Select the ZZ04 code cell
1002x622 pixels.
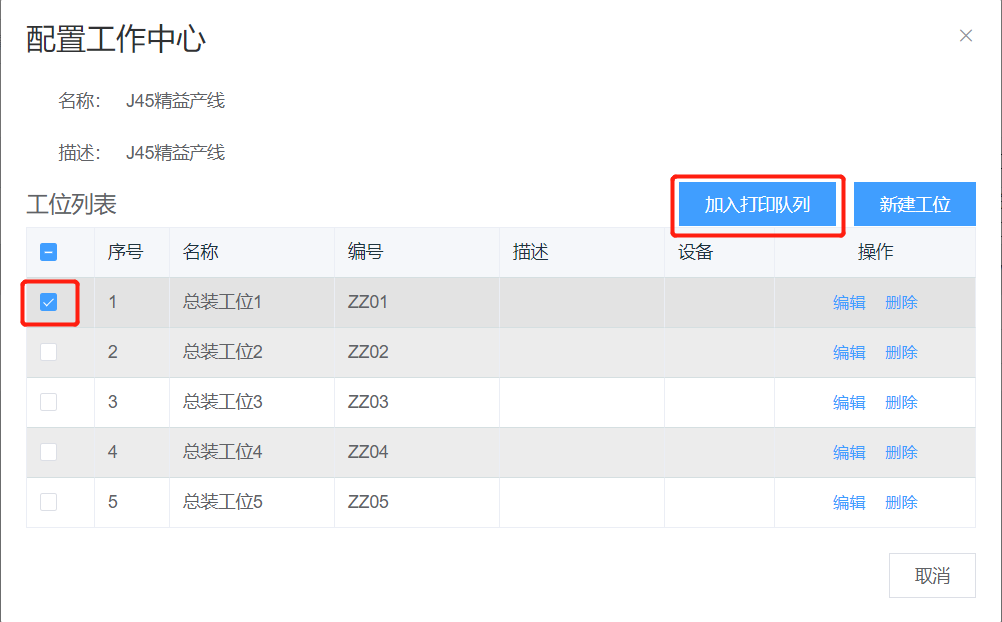368,452
